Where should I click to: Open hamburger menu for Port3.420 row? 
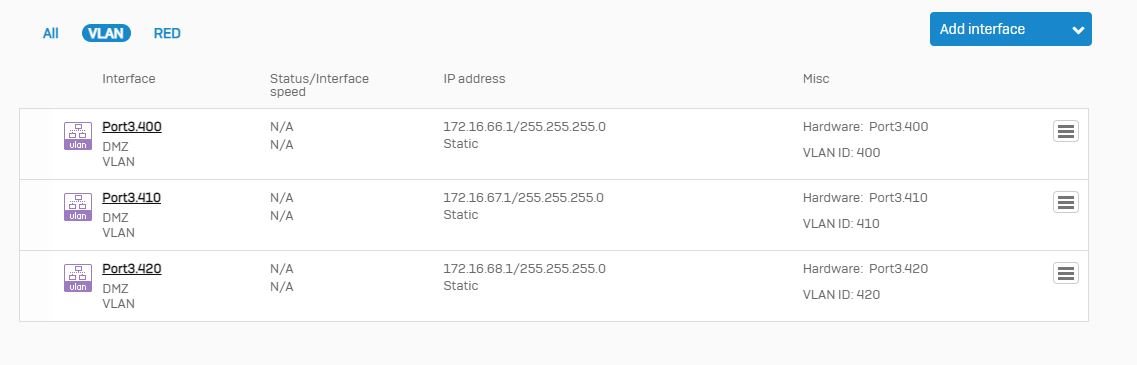[x=1065, y=274]
